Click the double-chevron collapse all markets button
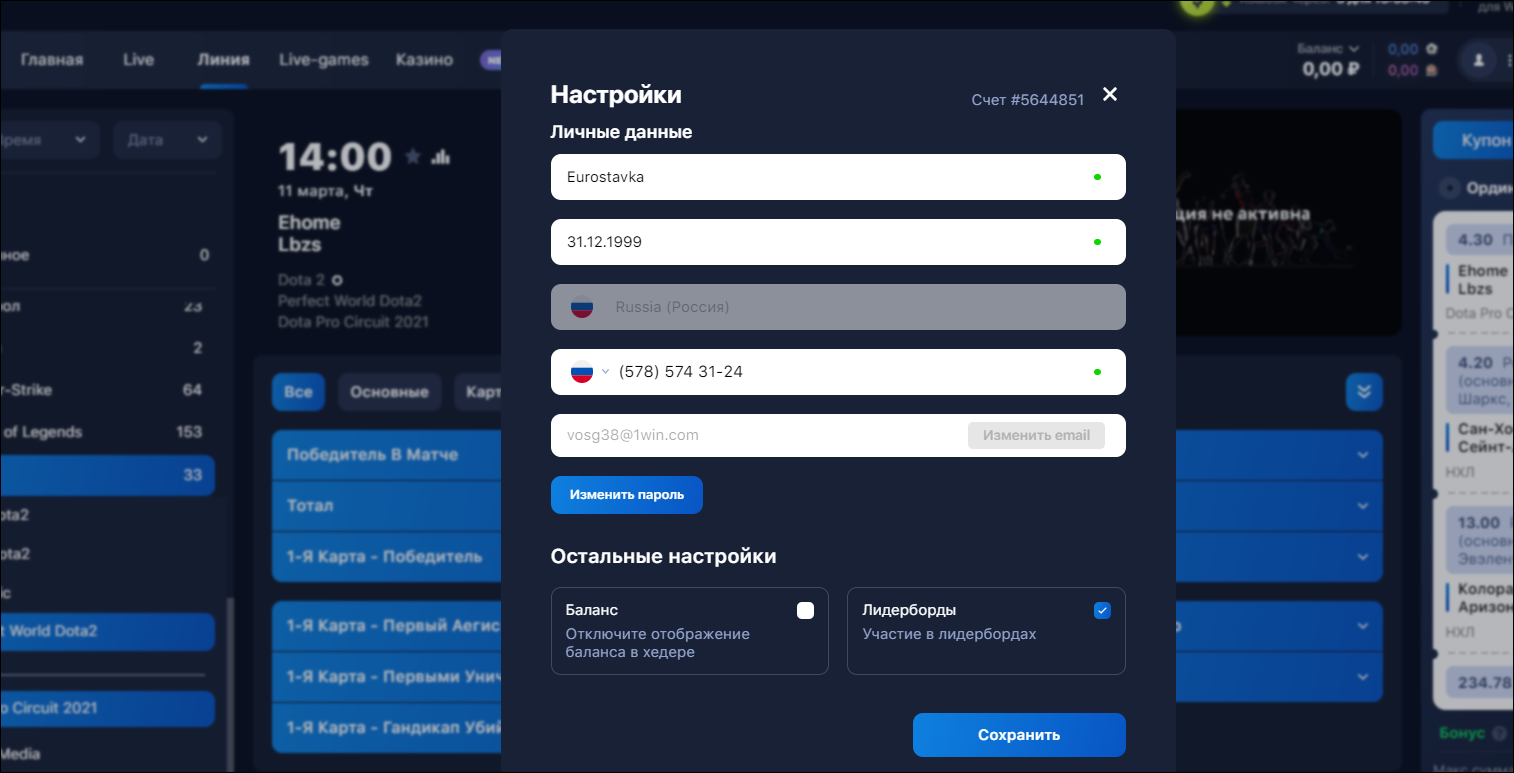The height and width of the screenshot is (773, 1514). tap(1364, 392)
